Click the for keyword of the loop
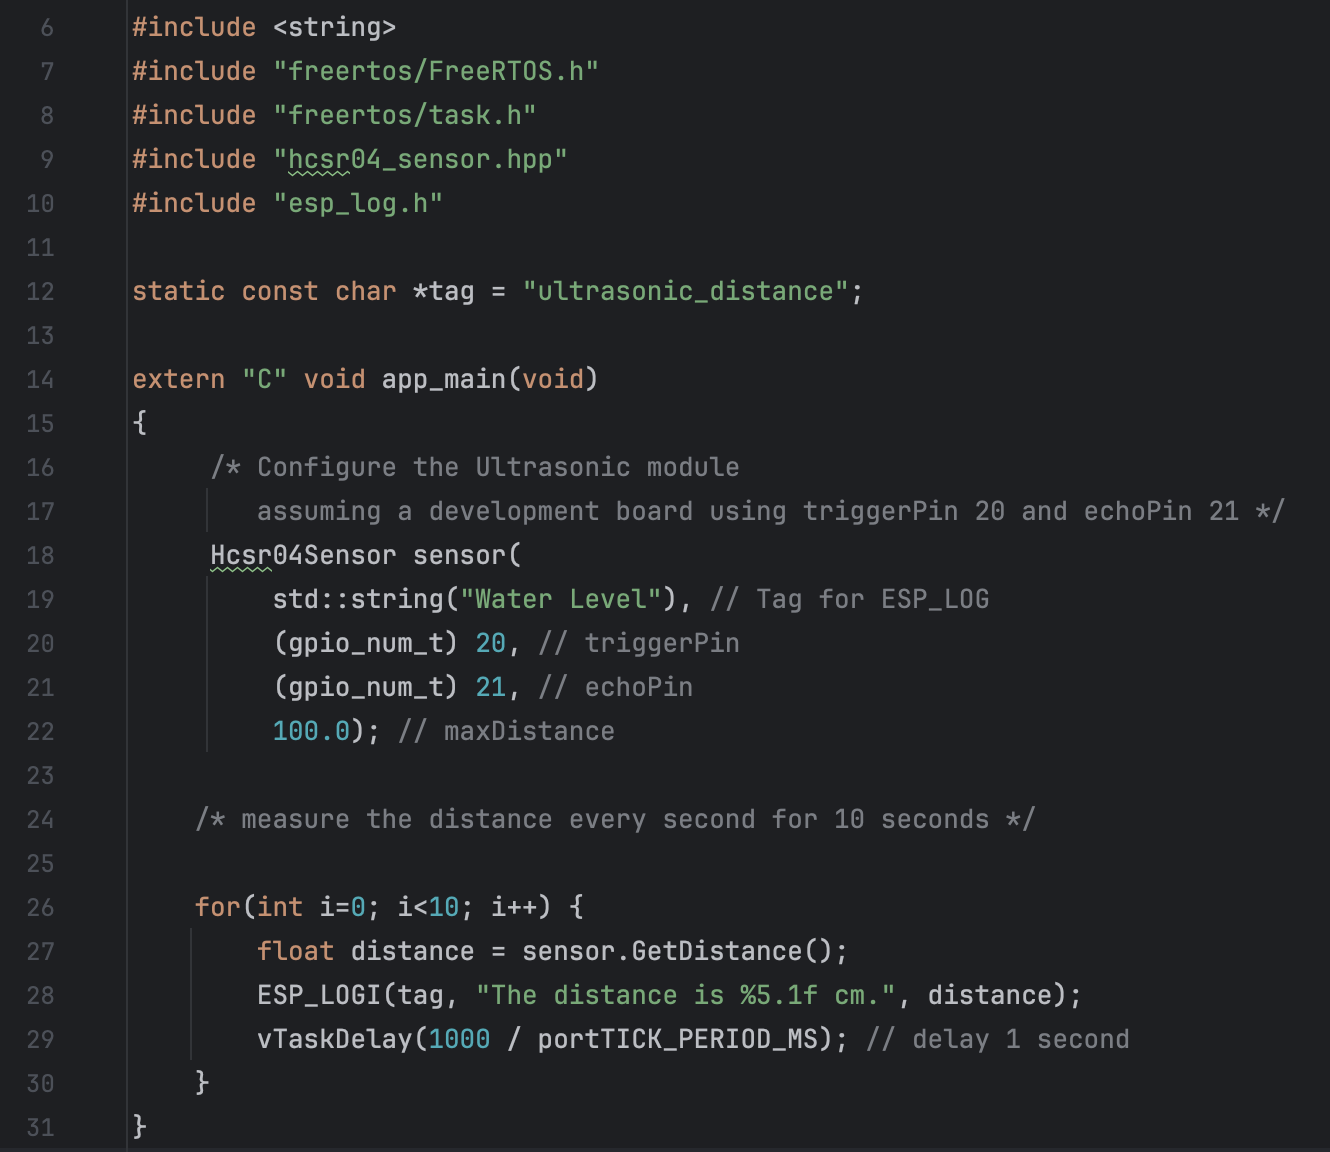1330x1152 pixels. (x=218, y=908)
